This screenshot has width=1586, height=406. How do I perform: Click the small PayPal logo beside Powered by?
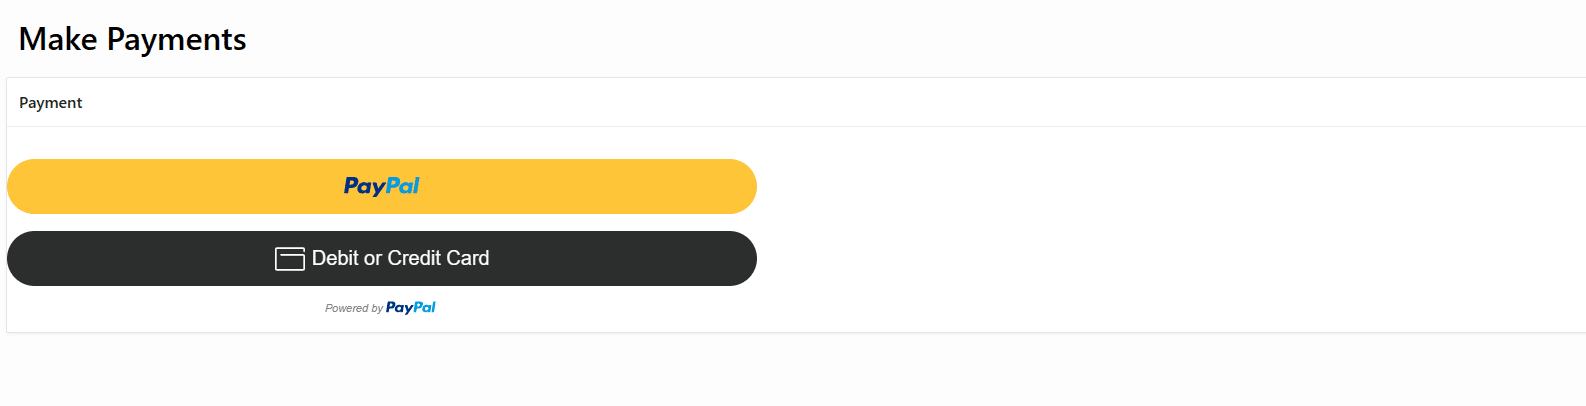[x=411, y=308]
